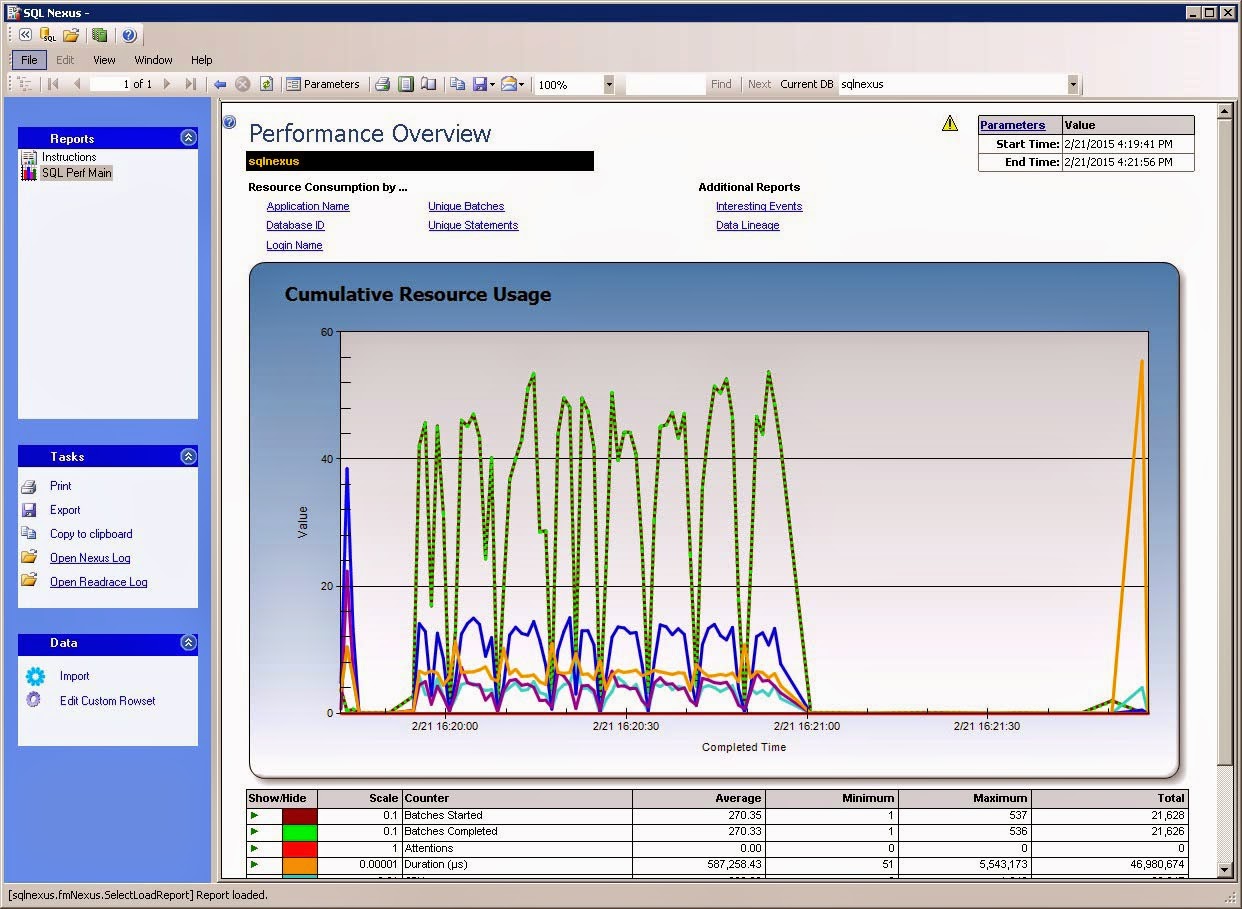Toggle visibility of Duration series

point(254,864)
